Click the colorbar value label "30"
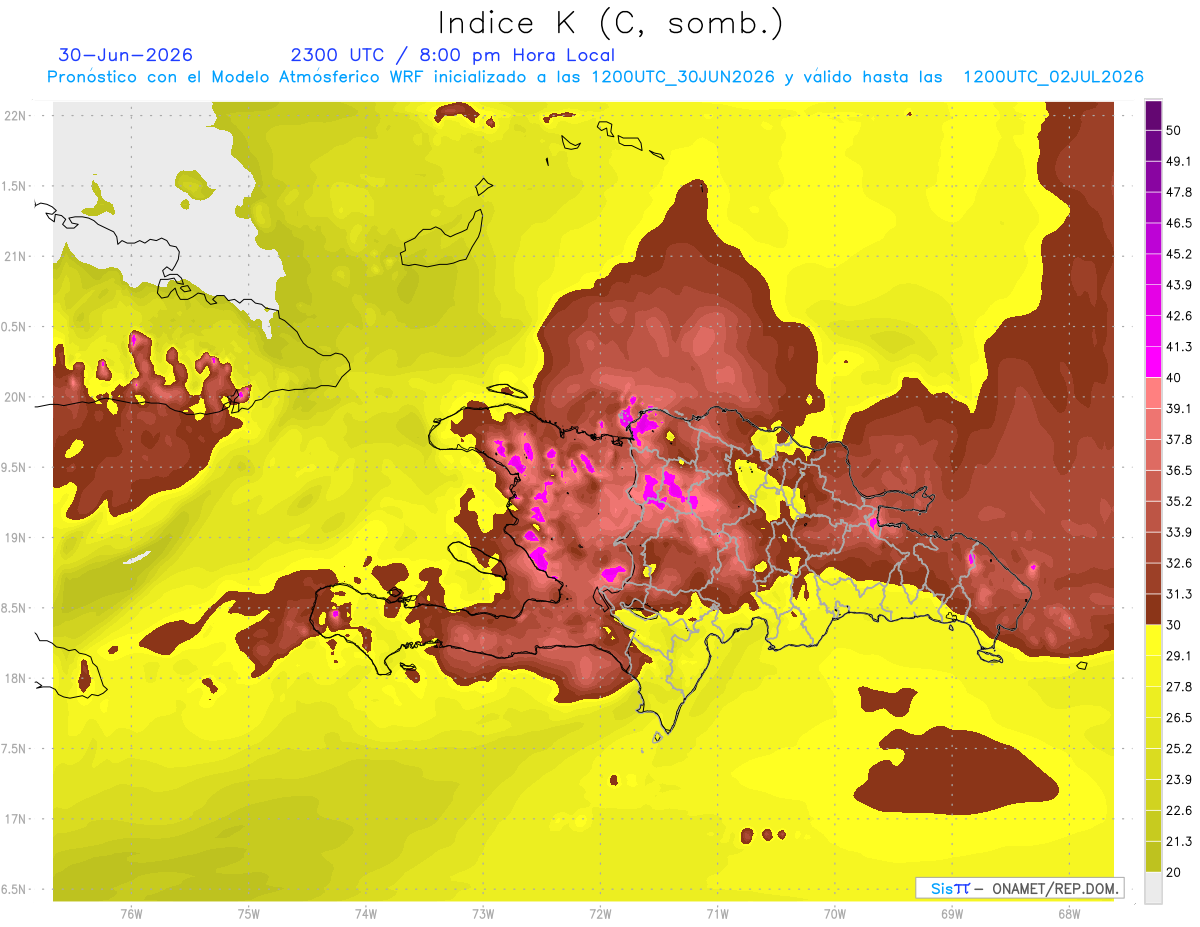Image resolution: width=1200 pixels, height=927 pixels. pyautogui.click(x=1175, y=625)
